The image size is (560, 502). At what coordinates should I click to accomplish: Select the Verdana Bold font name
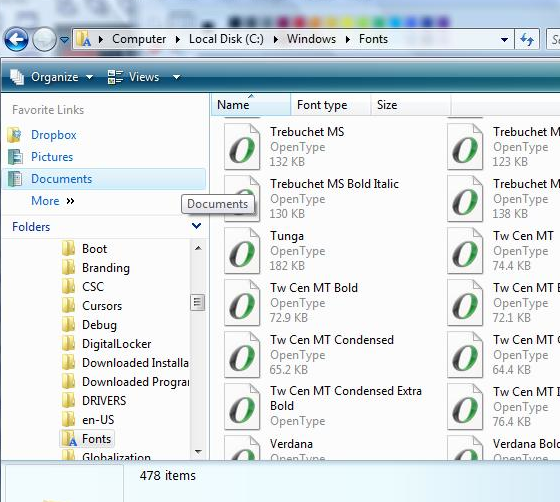pos(526,444)
